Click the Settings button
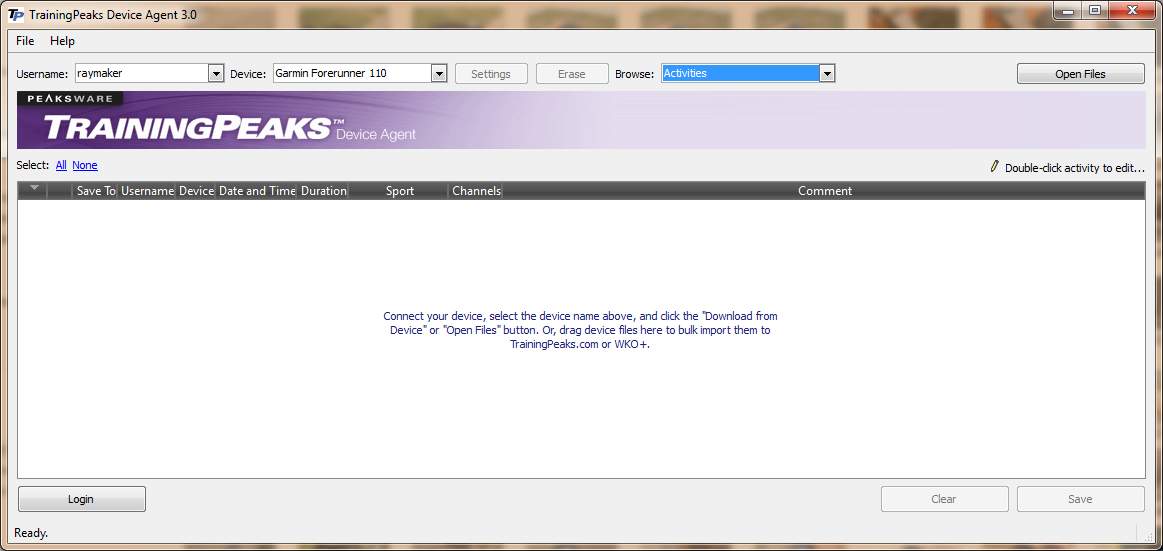Viewport: 1163px width, 551px height. click(x=491, y=74)
